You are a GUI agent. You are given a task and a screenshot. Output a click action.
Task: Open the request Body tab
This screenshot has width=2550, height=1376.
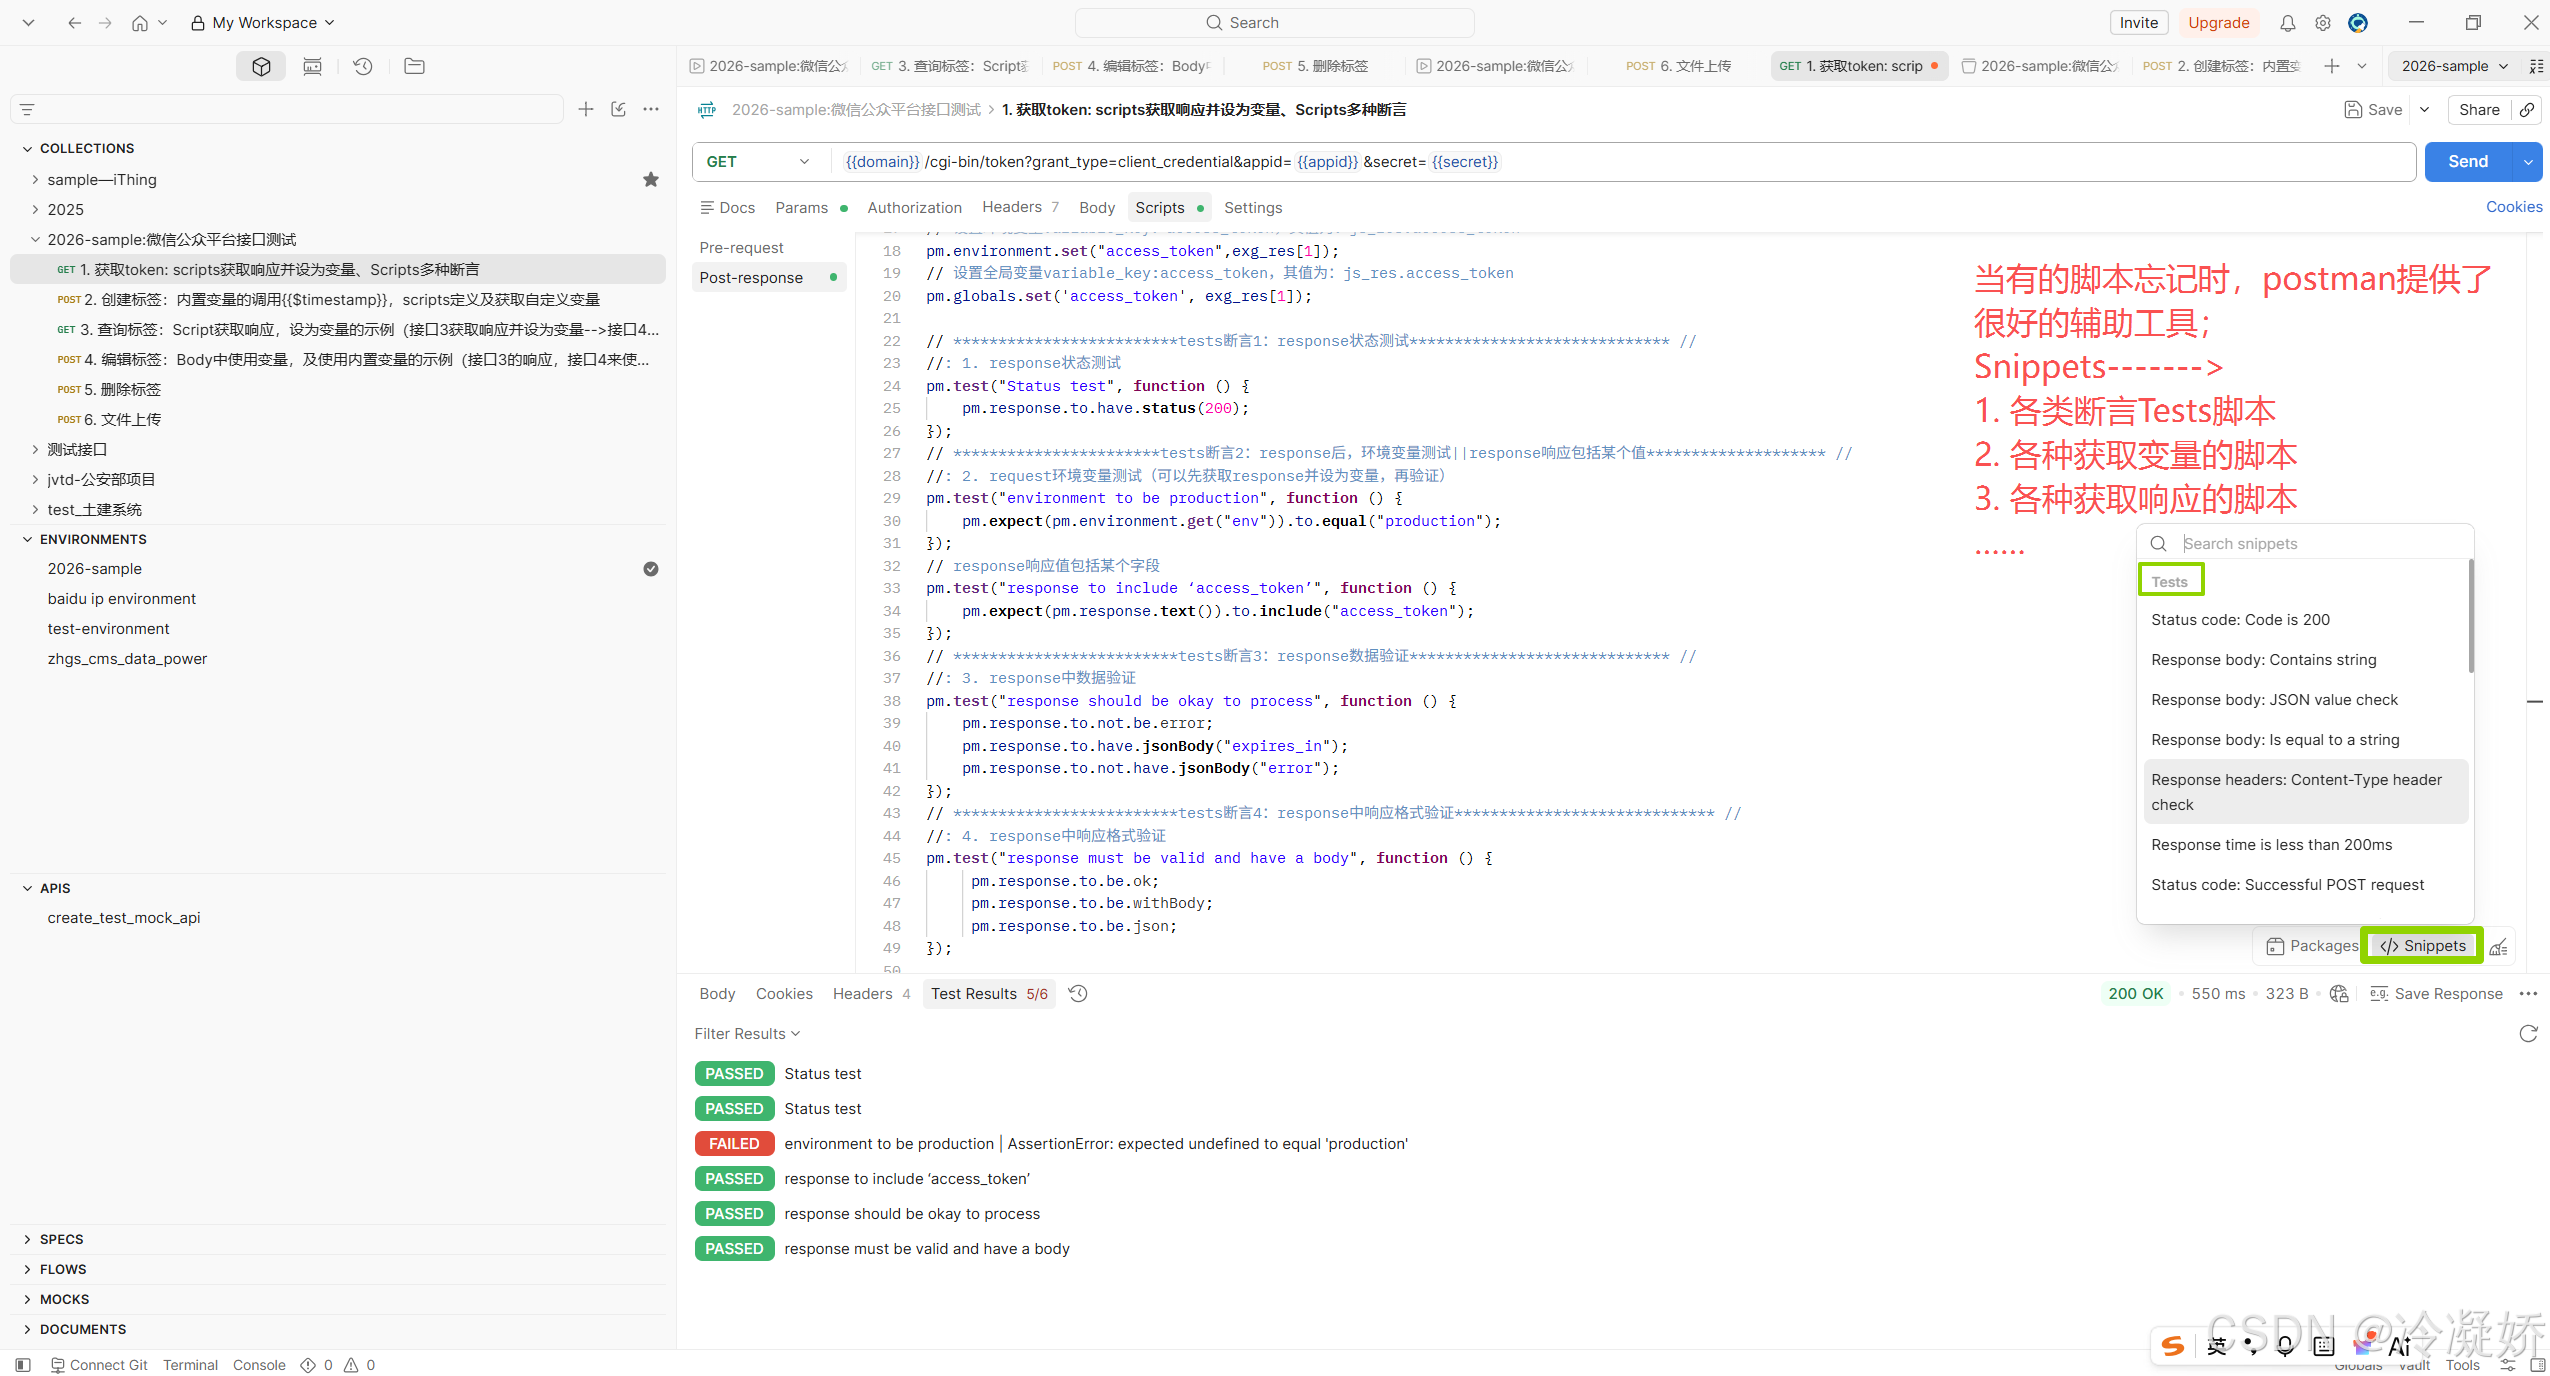[x=1097, y=208]
